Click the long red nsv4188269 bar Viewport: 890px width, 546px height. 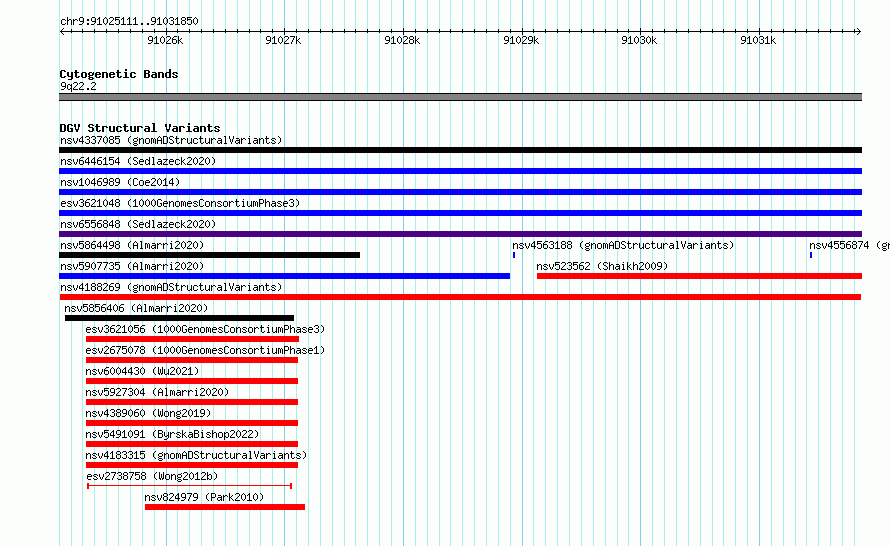460,297
